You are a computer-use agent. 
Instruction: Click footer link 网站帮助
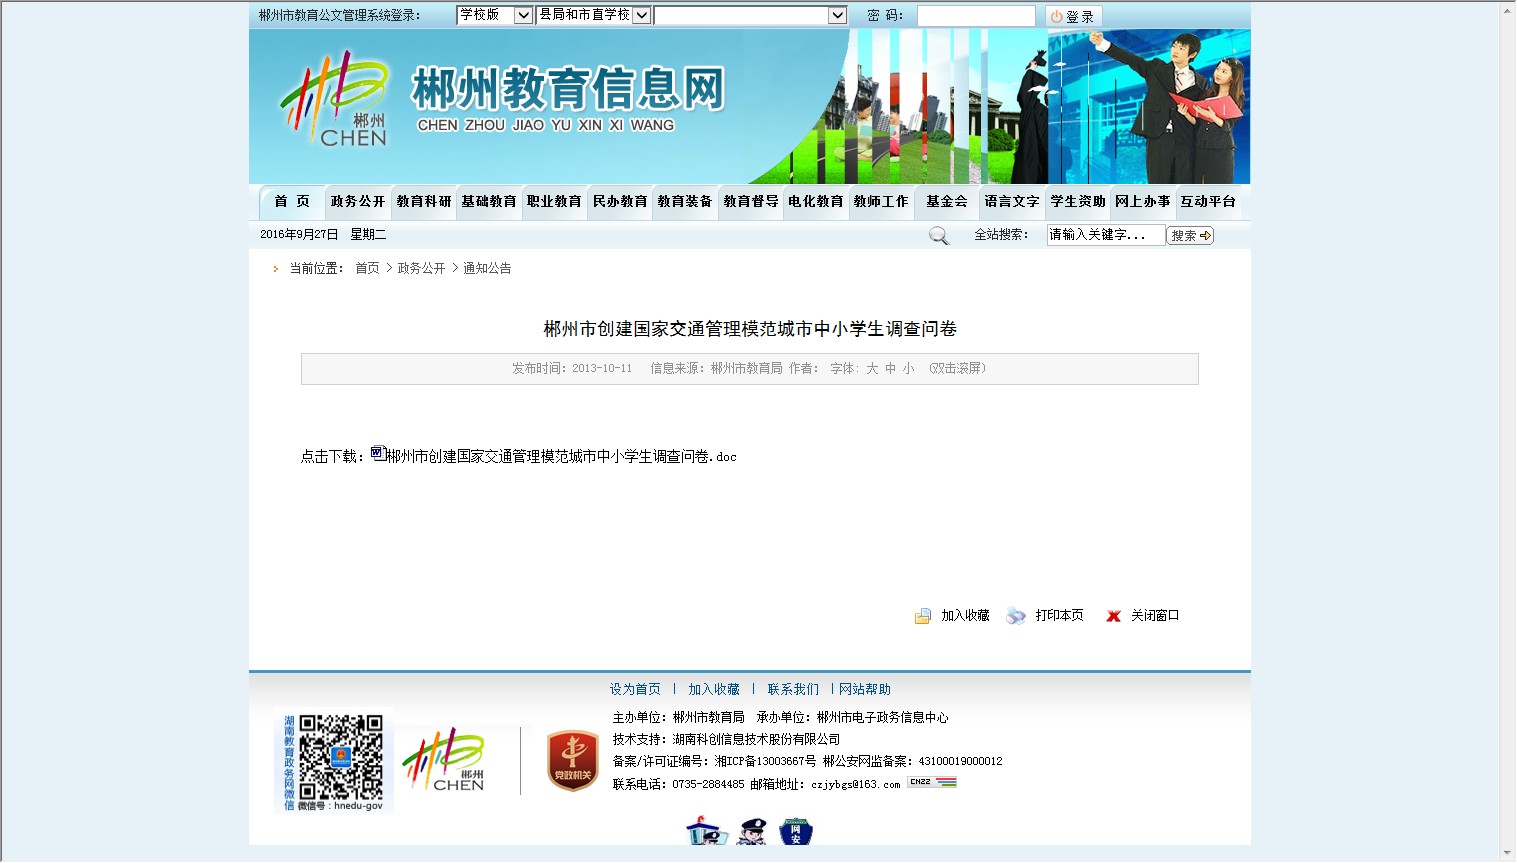click(865, 690)
